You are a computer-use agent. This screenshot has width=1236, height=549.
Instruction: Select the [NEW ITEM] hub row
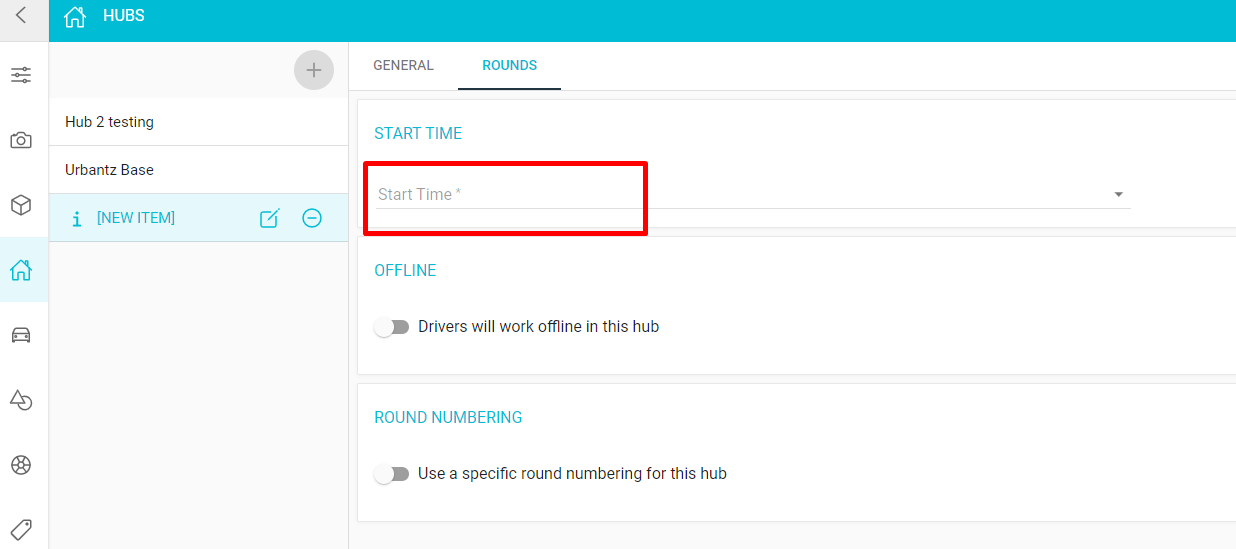[198, 218]
